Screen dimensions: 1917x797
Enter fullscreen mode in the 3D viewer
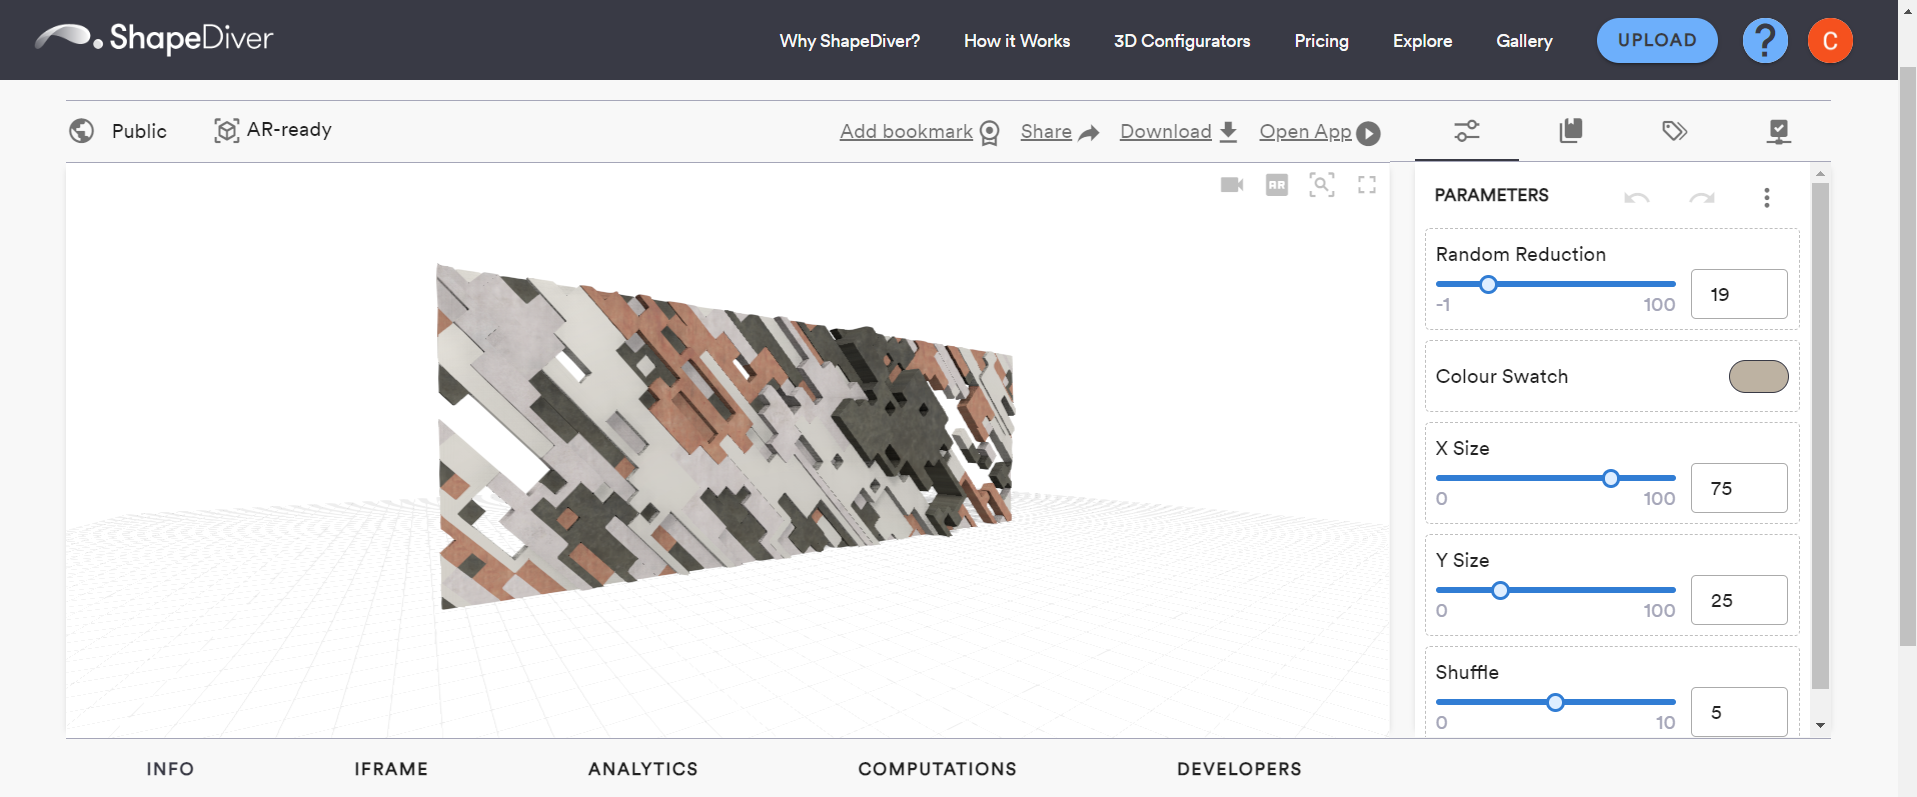pyautogui.click(x=1366, y=185)
